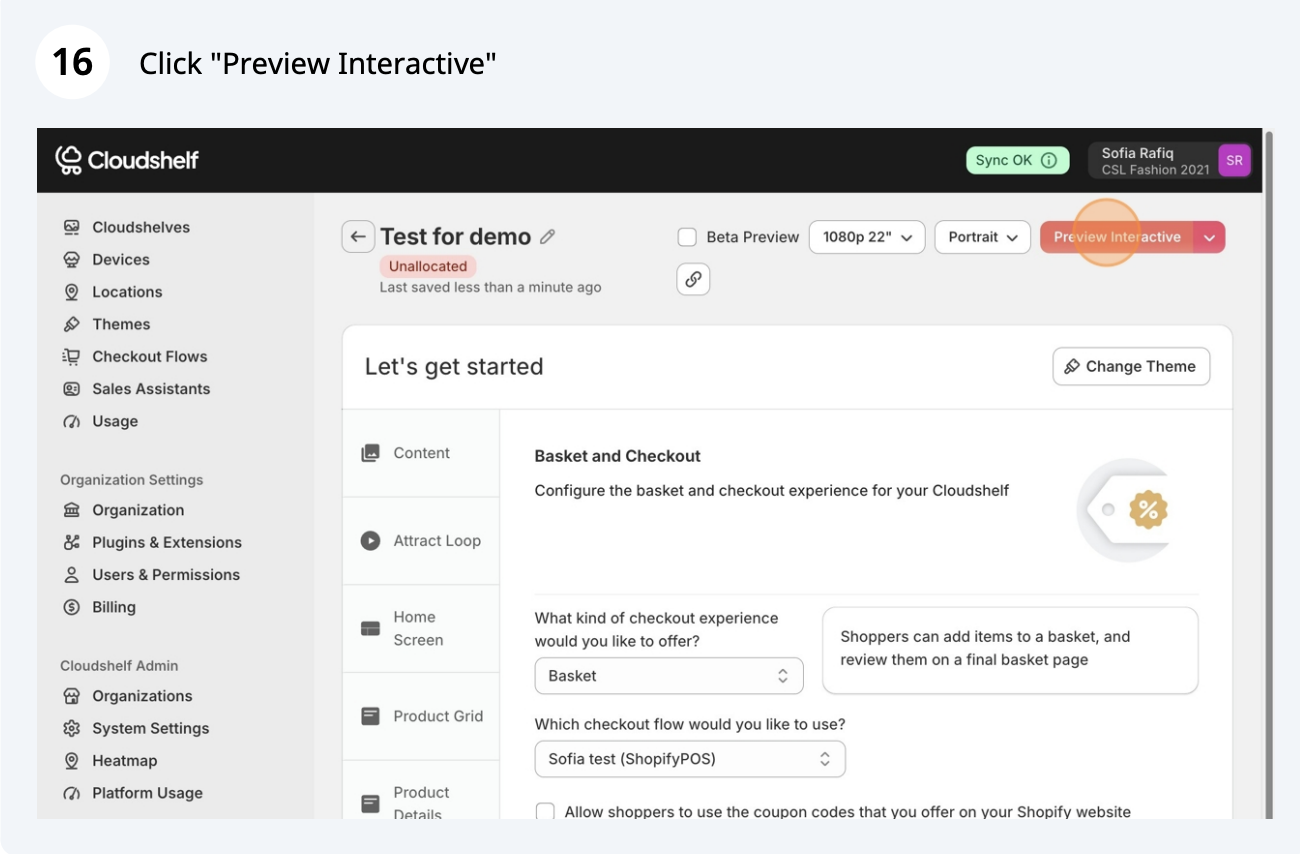The height and width of the screenshot is (854, 1300).
Task: Select the Attract Loop tab
Action: coord(421,541)
